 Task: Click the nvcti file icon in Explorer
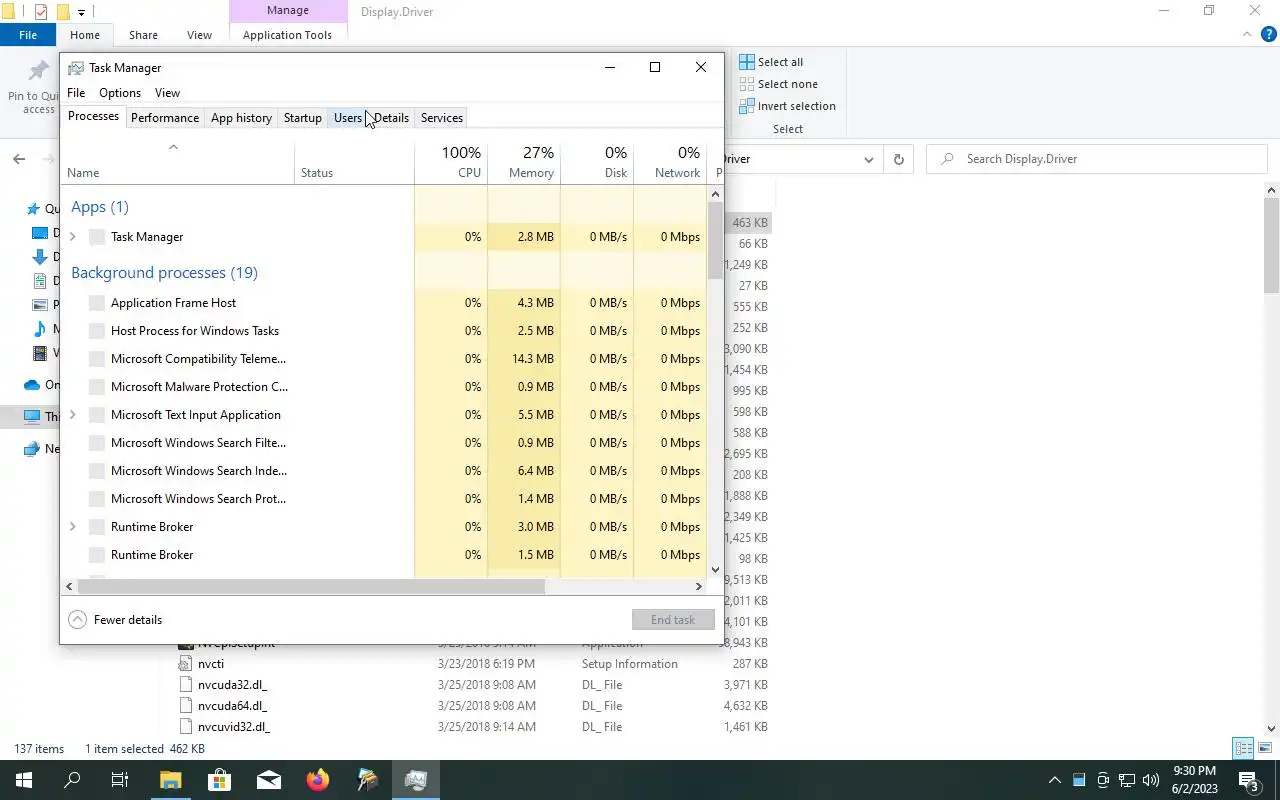click(x=185, y=664)
